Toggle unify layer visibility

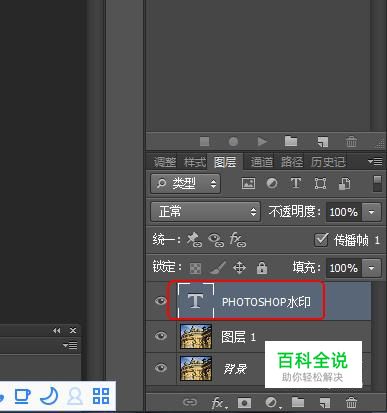click(x=216, y=240)
